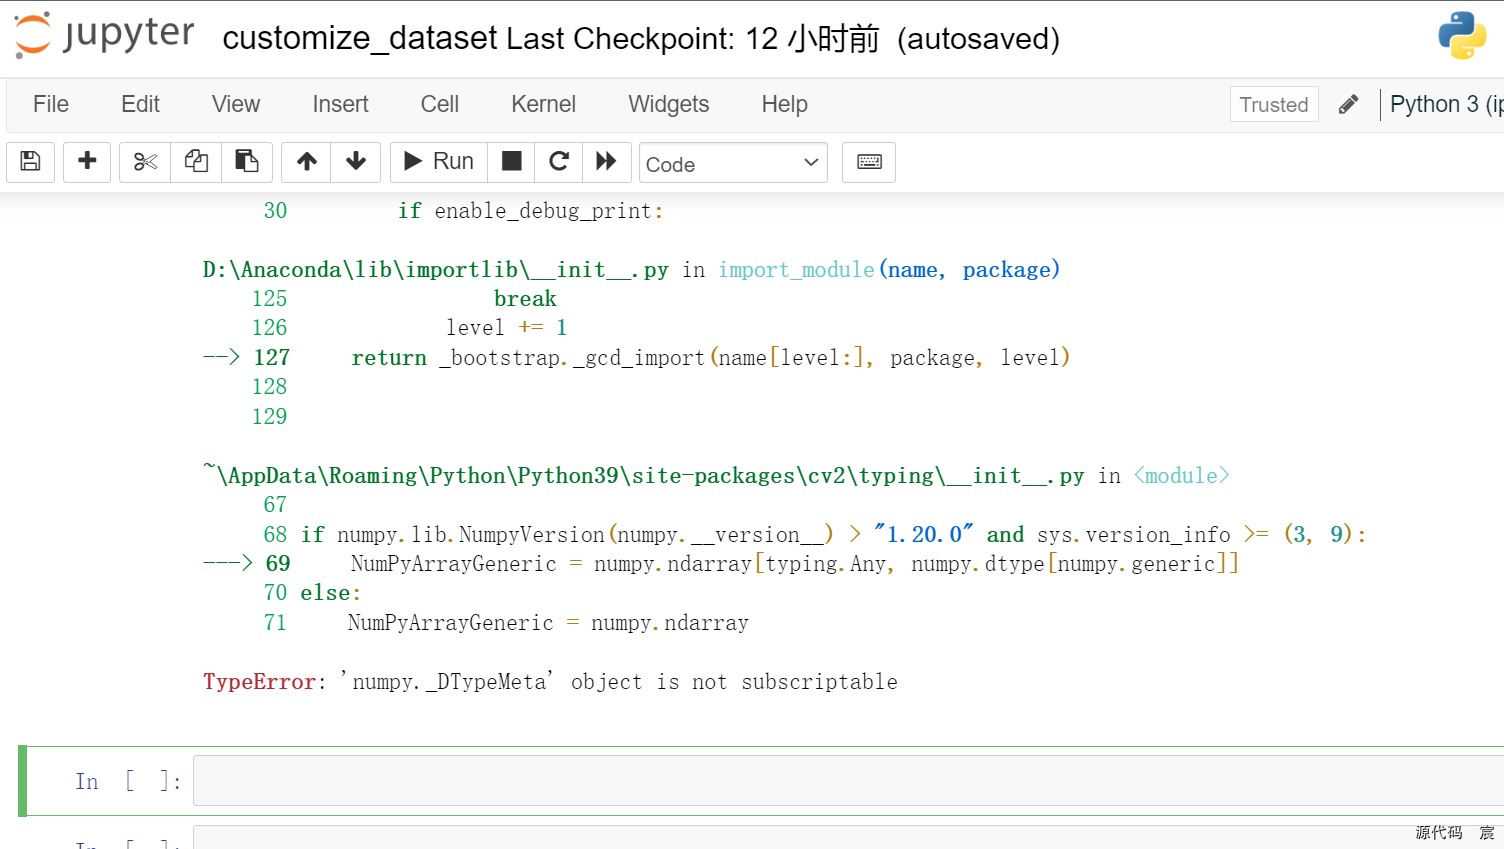Cut the selected cell with scissors icon
Viewport: 1504px width, 849px height.
144,162
